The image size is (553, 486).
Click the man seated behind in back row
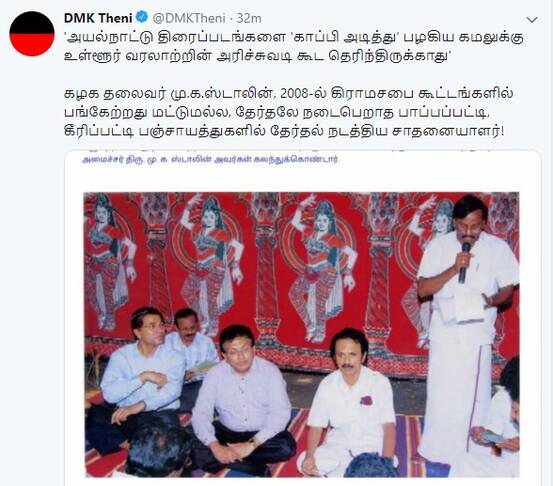(x=191, y=340)
